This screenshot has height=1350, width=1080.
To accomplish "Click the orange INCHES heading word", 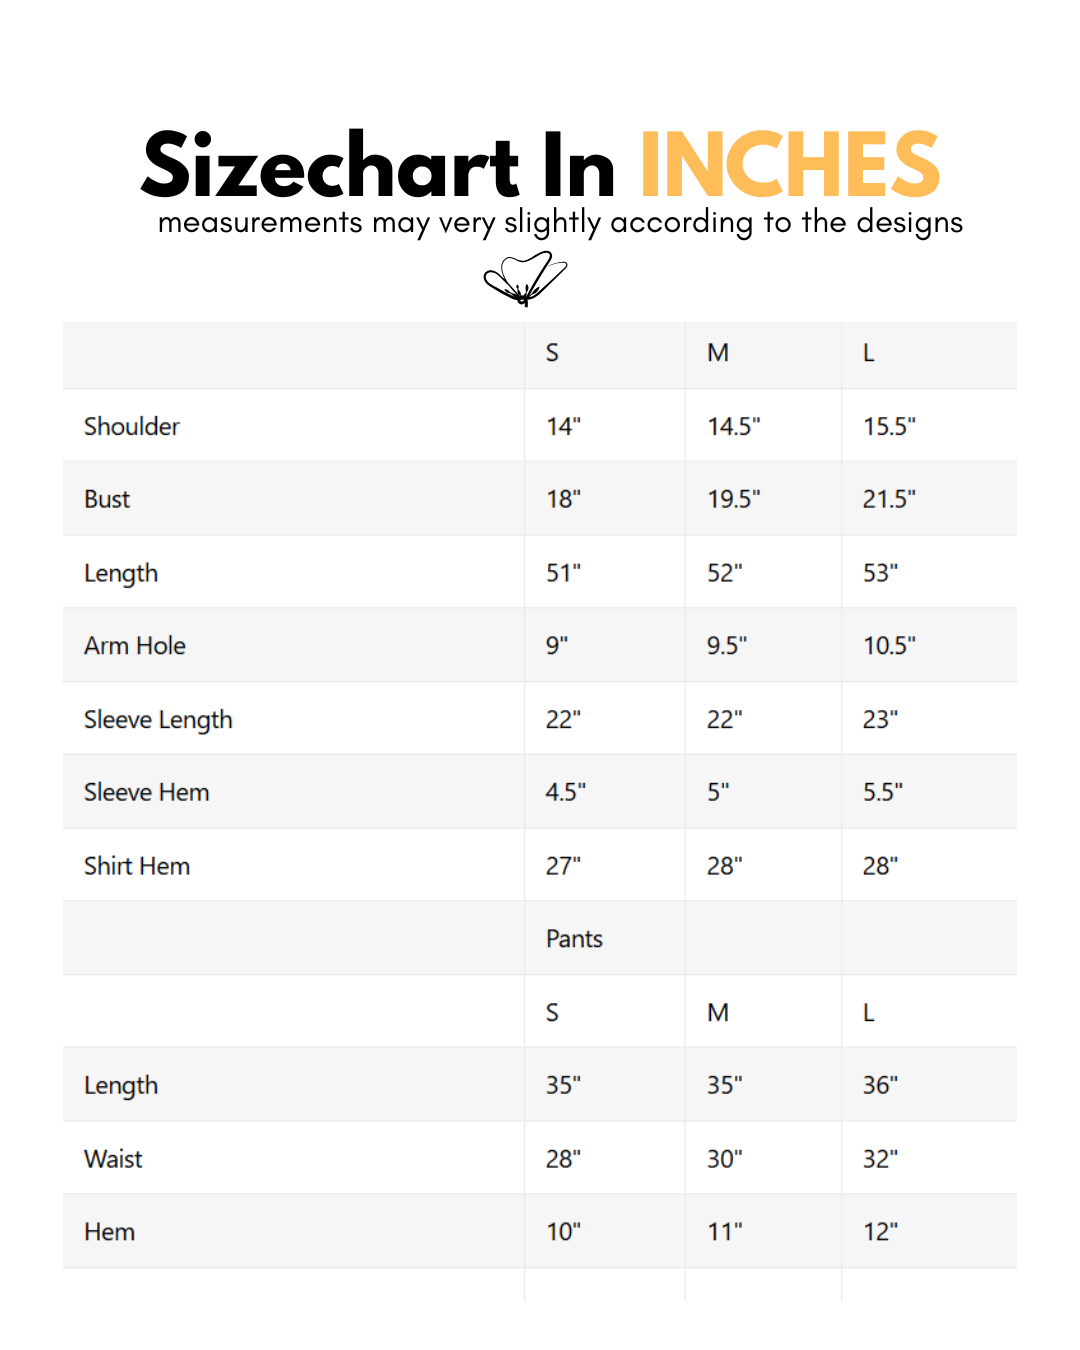I will [789, 166].
